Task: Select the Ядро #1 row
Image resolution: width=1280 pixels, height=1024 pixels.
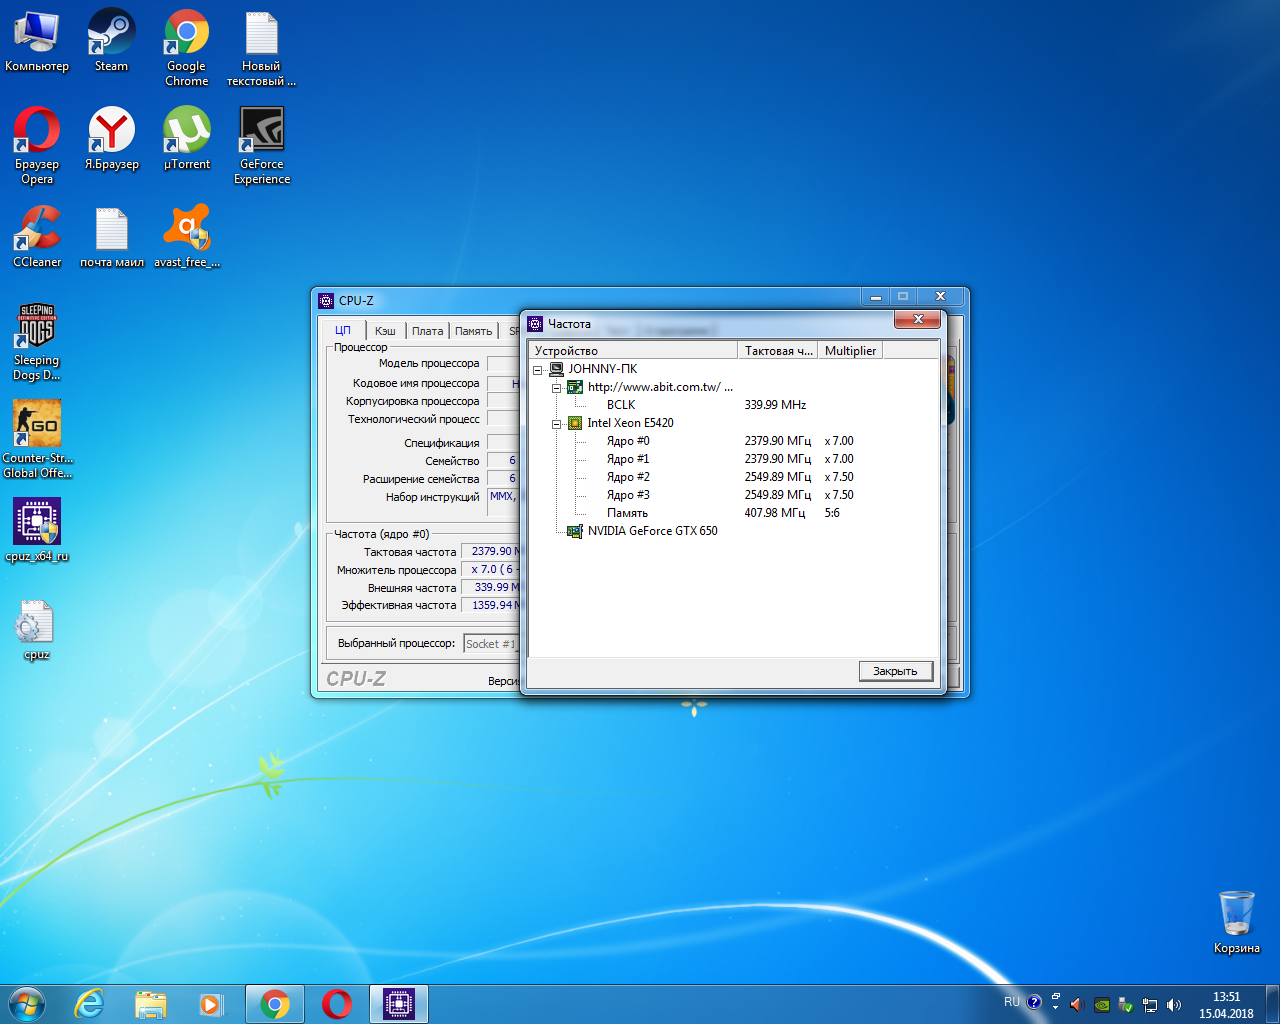Action: click(628, 459)
